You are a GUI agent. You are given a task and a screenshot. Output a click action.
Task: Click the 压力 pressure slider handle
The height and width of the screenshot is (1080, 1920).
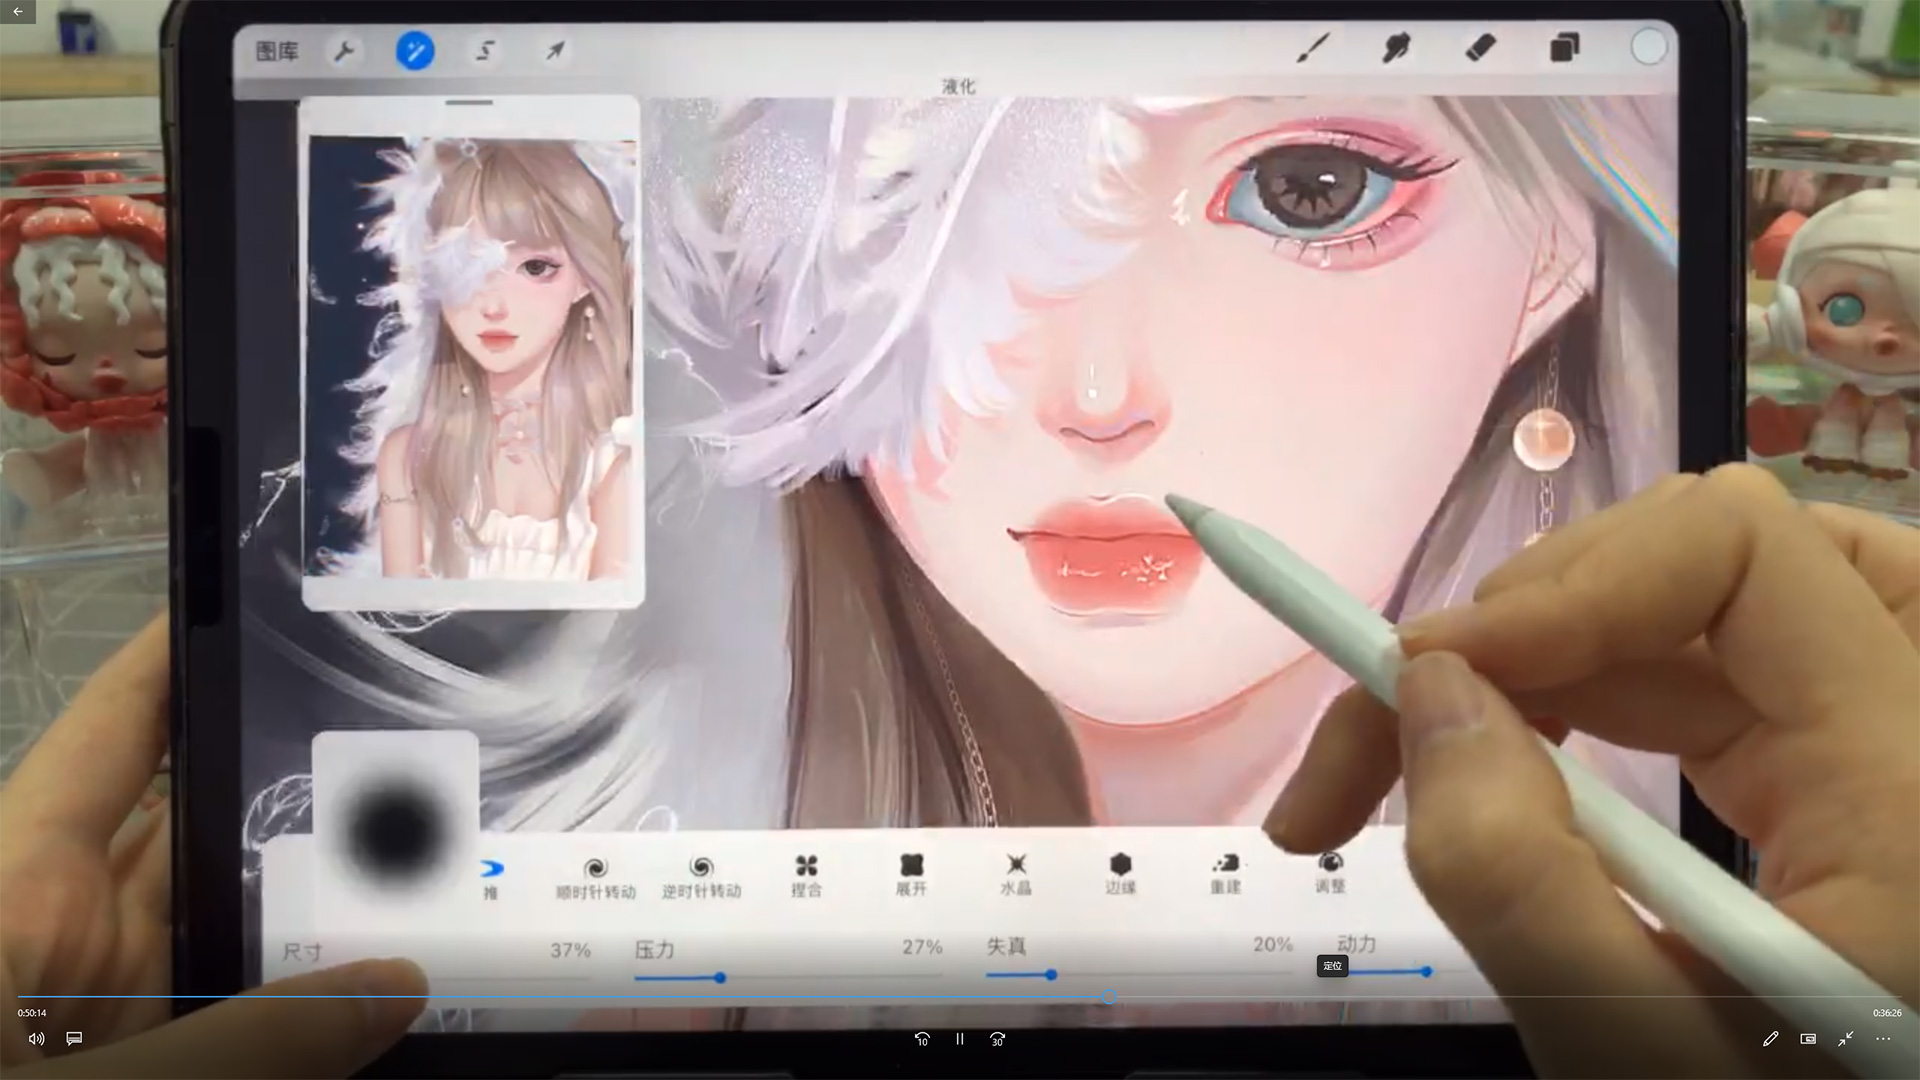pyautogui.click(x=720, y=977)
